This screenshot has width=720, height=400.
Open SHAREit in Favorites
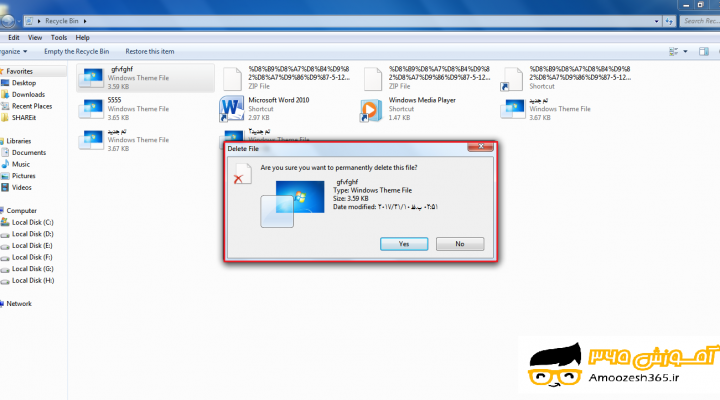tap(24, 118)
